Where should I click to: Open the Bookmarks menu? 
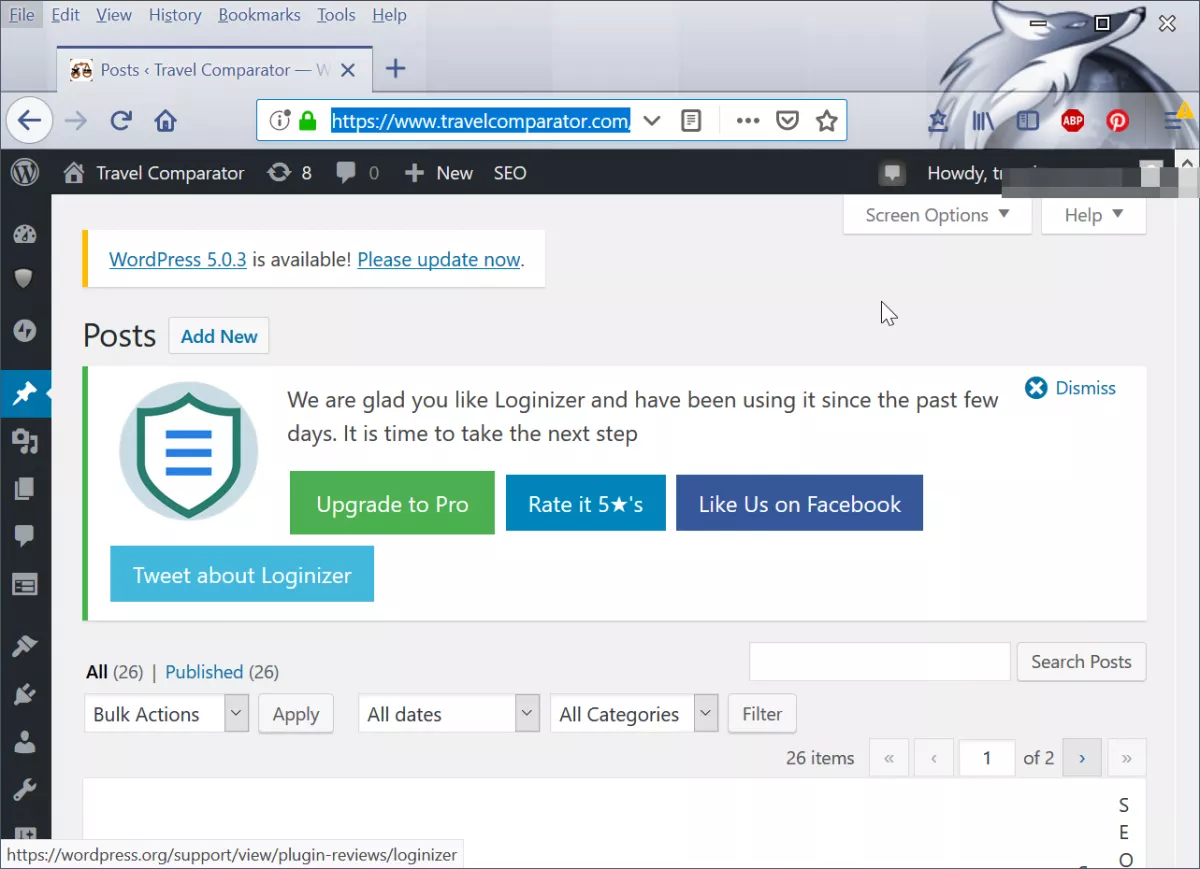259,15
